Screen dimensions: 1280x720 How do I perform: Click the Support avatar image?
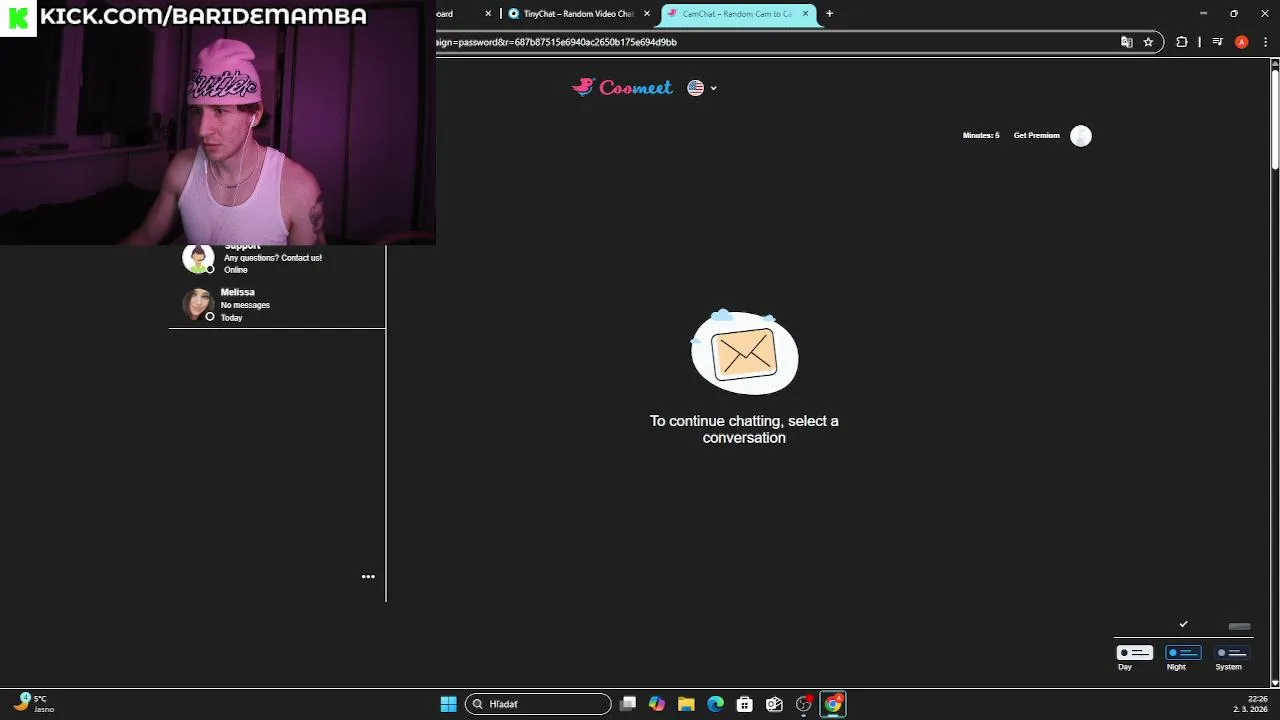pos(198,259)
